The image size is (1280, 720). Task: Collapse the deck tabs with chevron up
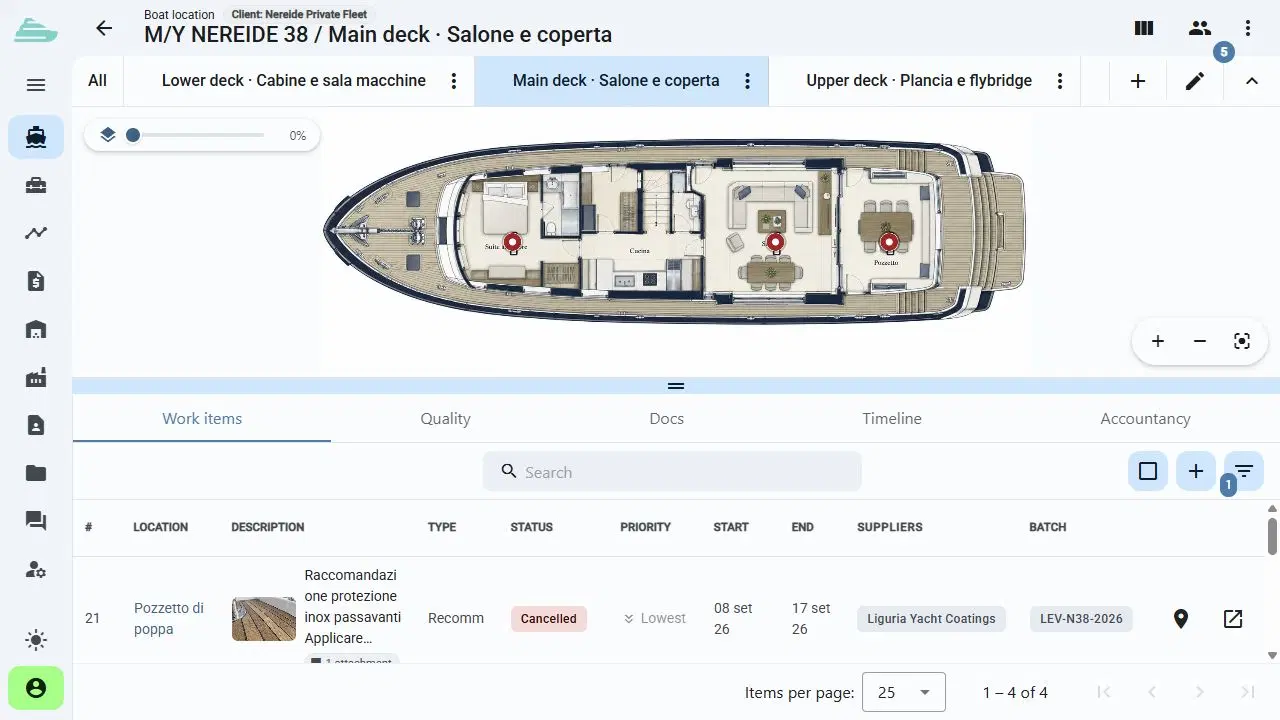tap(1252, 81)
